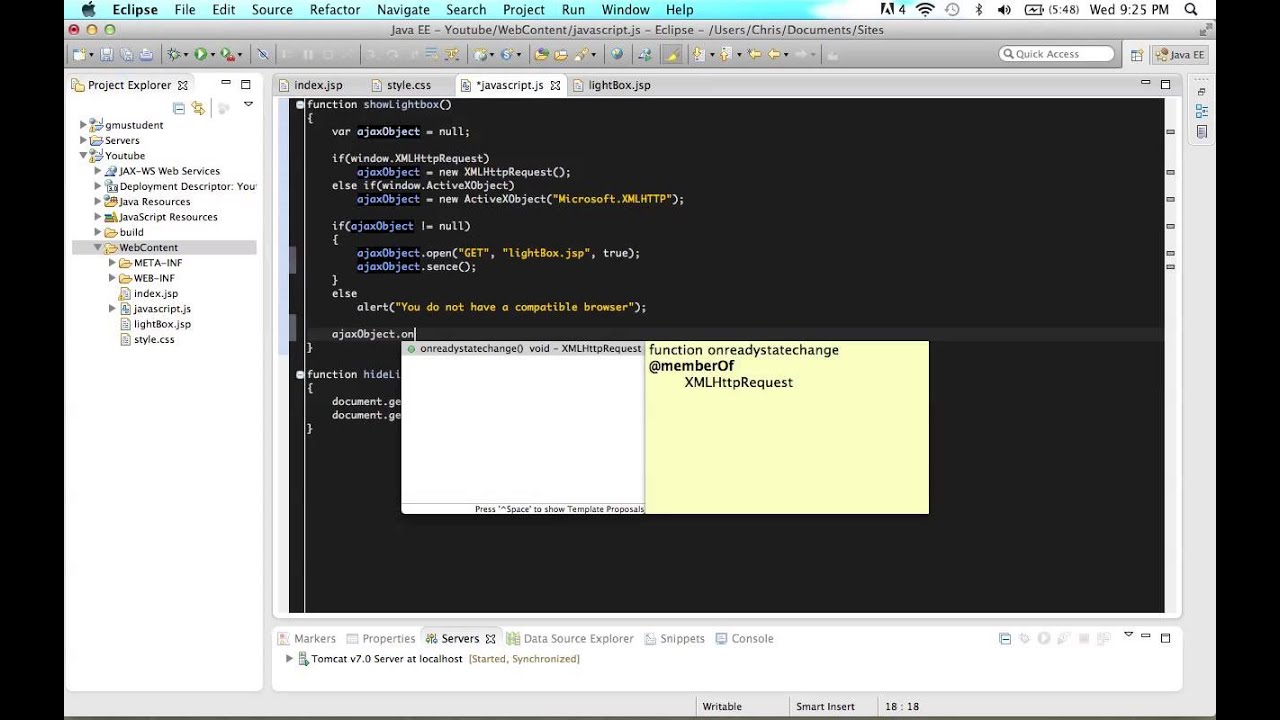Collapse the showLightbox function fold
The image size is (1280, 720).
pyautogui.click(x=299, y=104)
